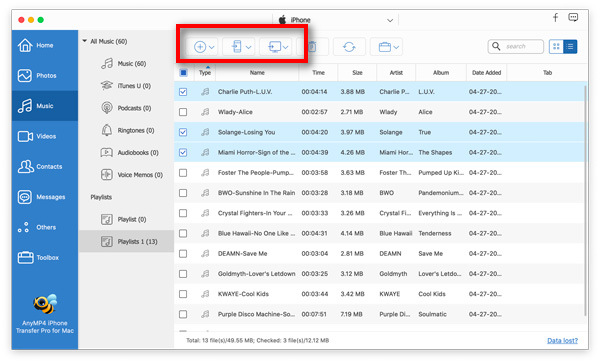Check the Foster The People song checkbox
The image size is (600, 363).
(x=183, y=173)
